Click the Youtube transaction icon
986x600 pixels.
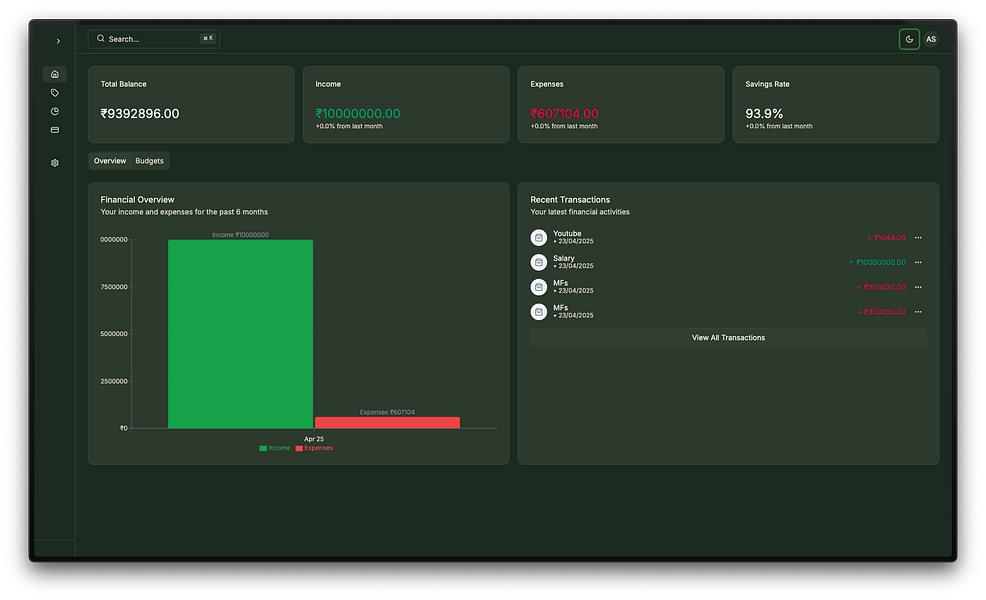(x=539, y=238)
